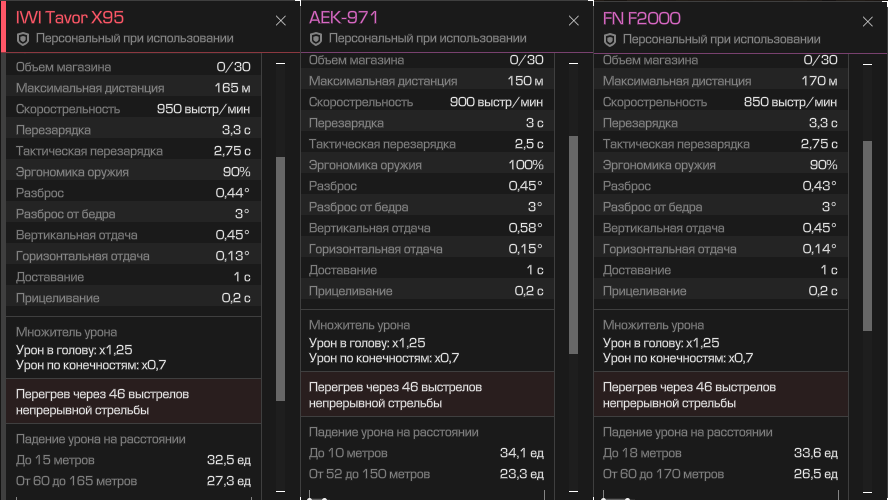Click FN F2000 'Урон по конечностям: x0,7' line
The image size is (888, 500).
pos(677,358)
